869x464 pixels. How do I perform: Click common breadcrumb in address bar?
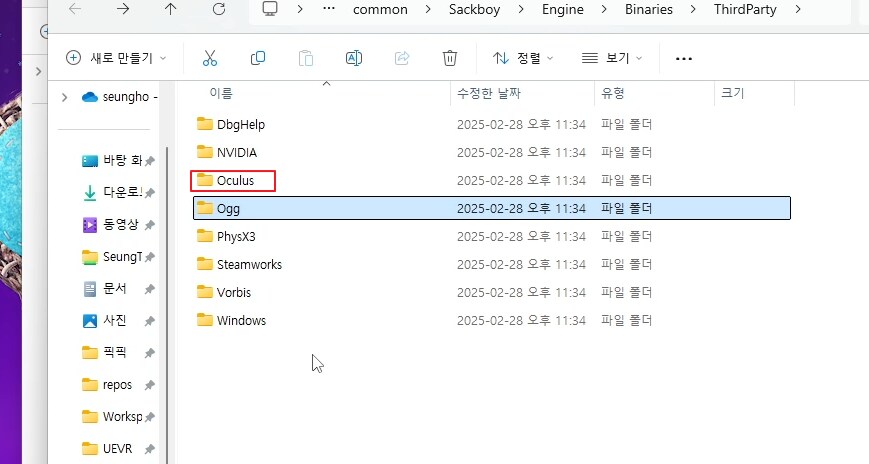380,9
